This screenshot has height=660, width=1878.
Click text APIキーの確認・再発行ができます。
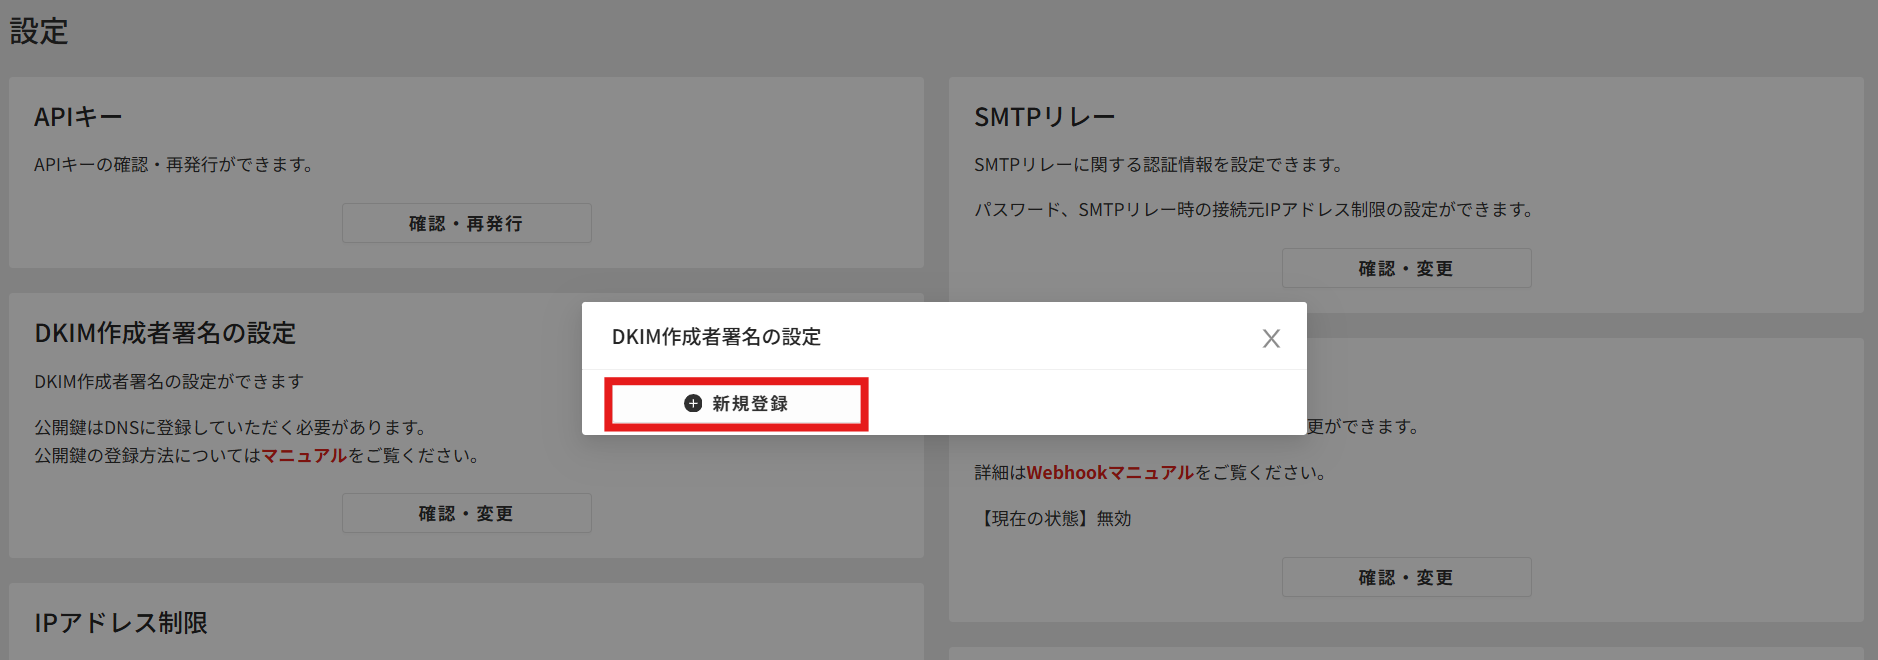177,165
